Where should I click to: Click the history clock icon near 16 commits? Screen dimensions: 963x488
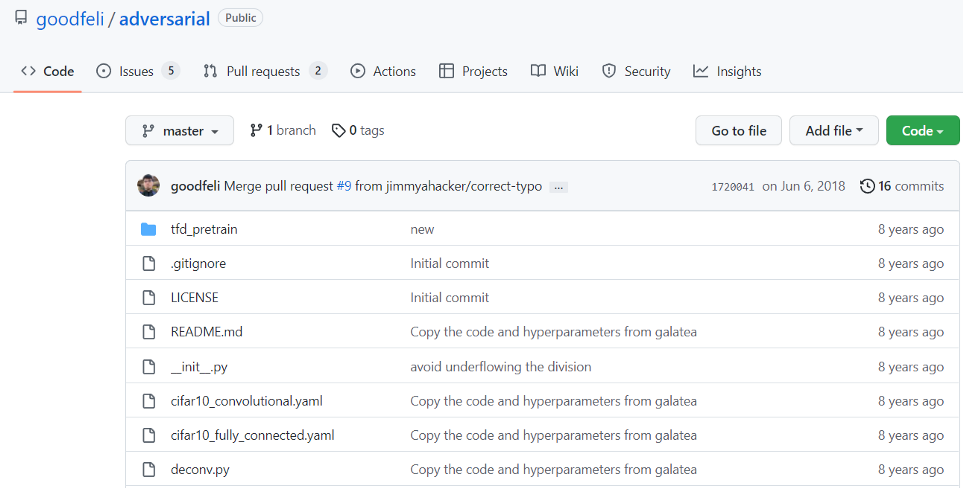point(867,186)
